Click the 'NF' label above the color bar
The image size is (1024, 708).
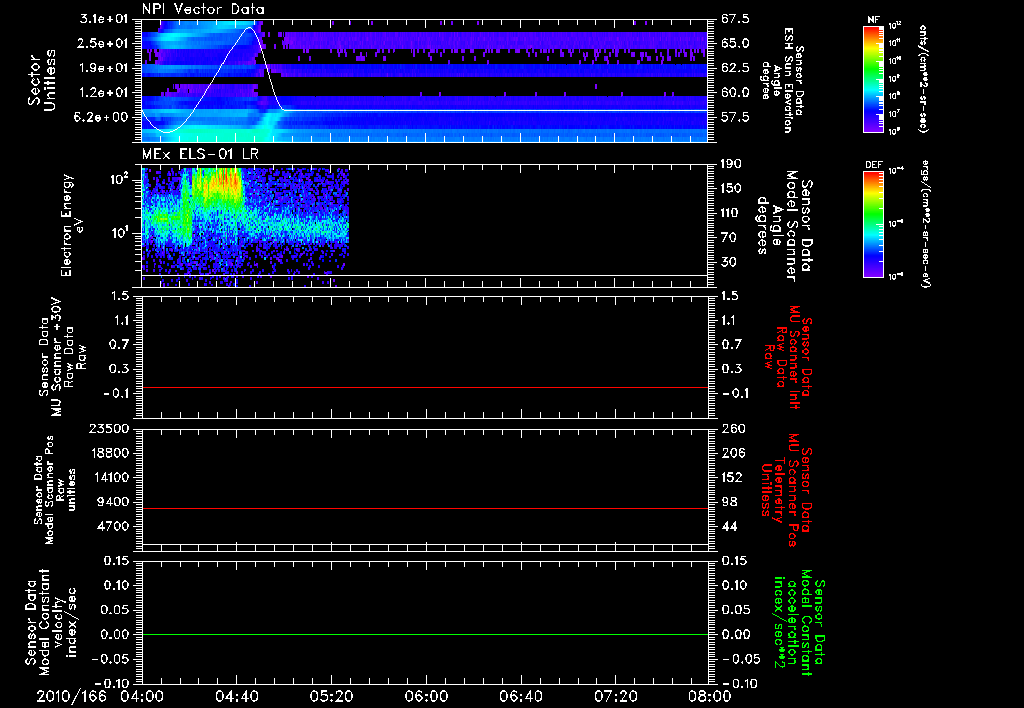(874, 20)
